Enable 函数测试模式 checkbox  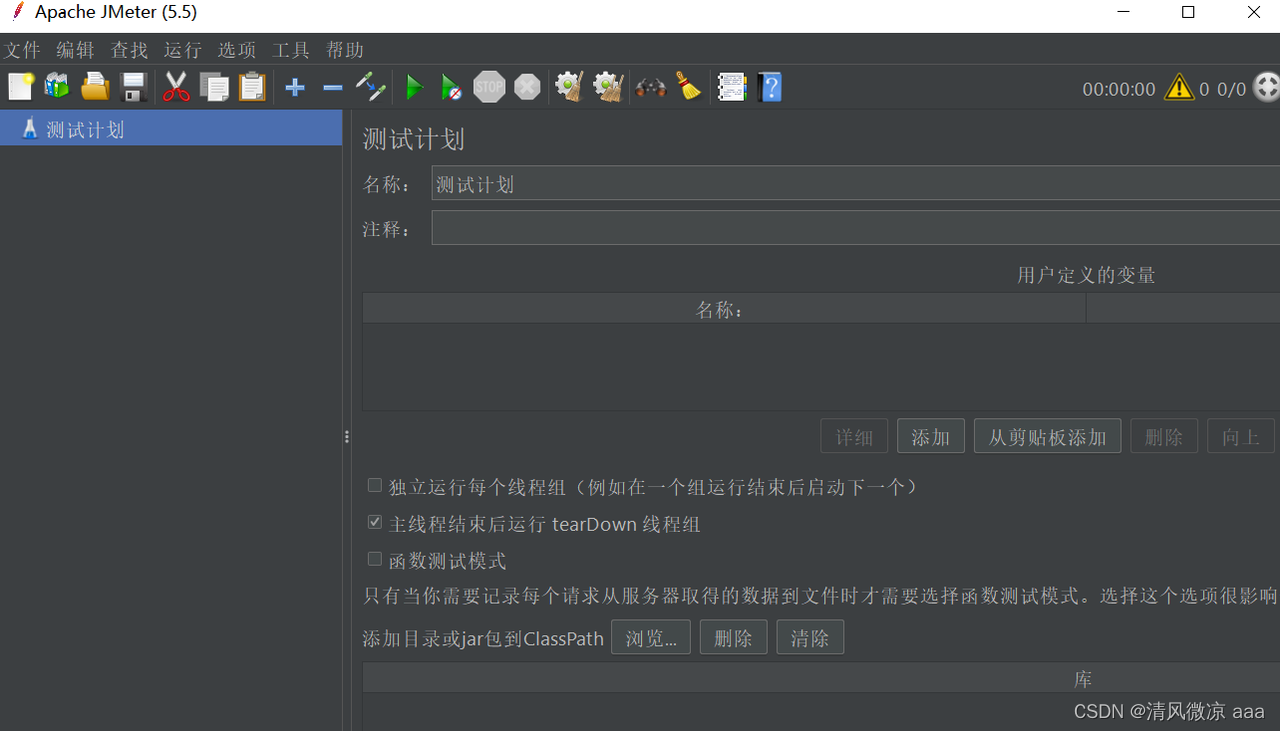[x=375, y=560]
